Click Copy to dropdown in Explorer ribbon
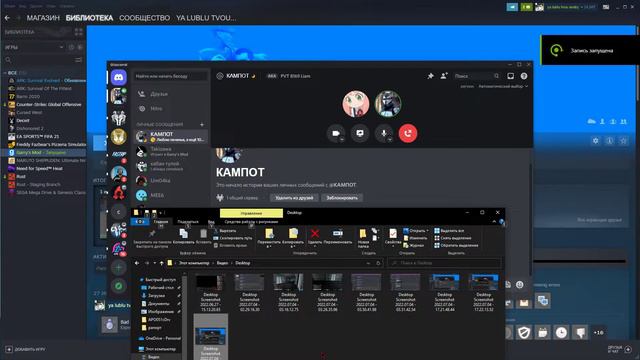 pyautogui.click(x=293, y=238)
